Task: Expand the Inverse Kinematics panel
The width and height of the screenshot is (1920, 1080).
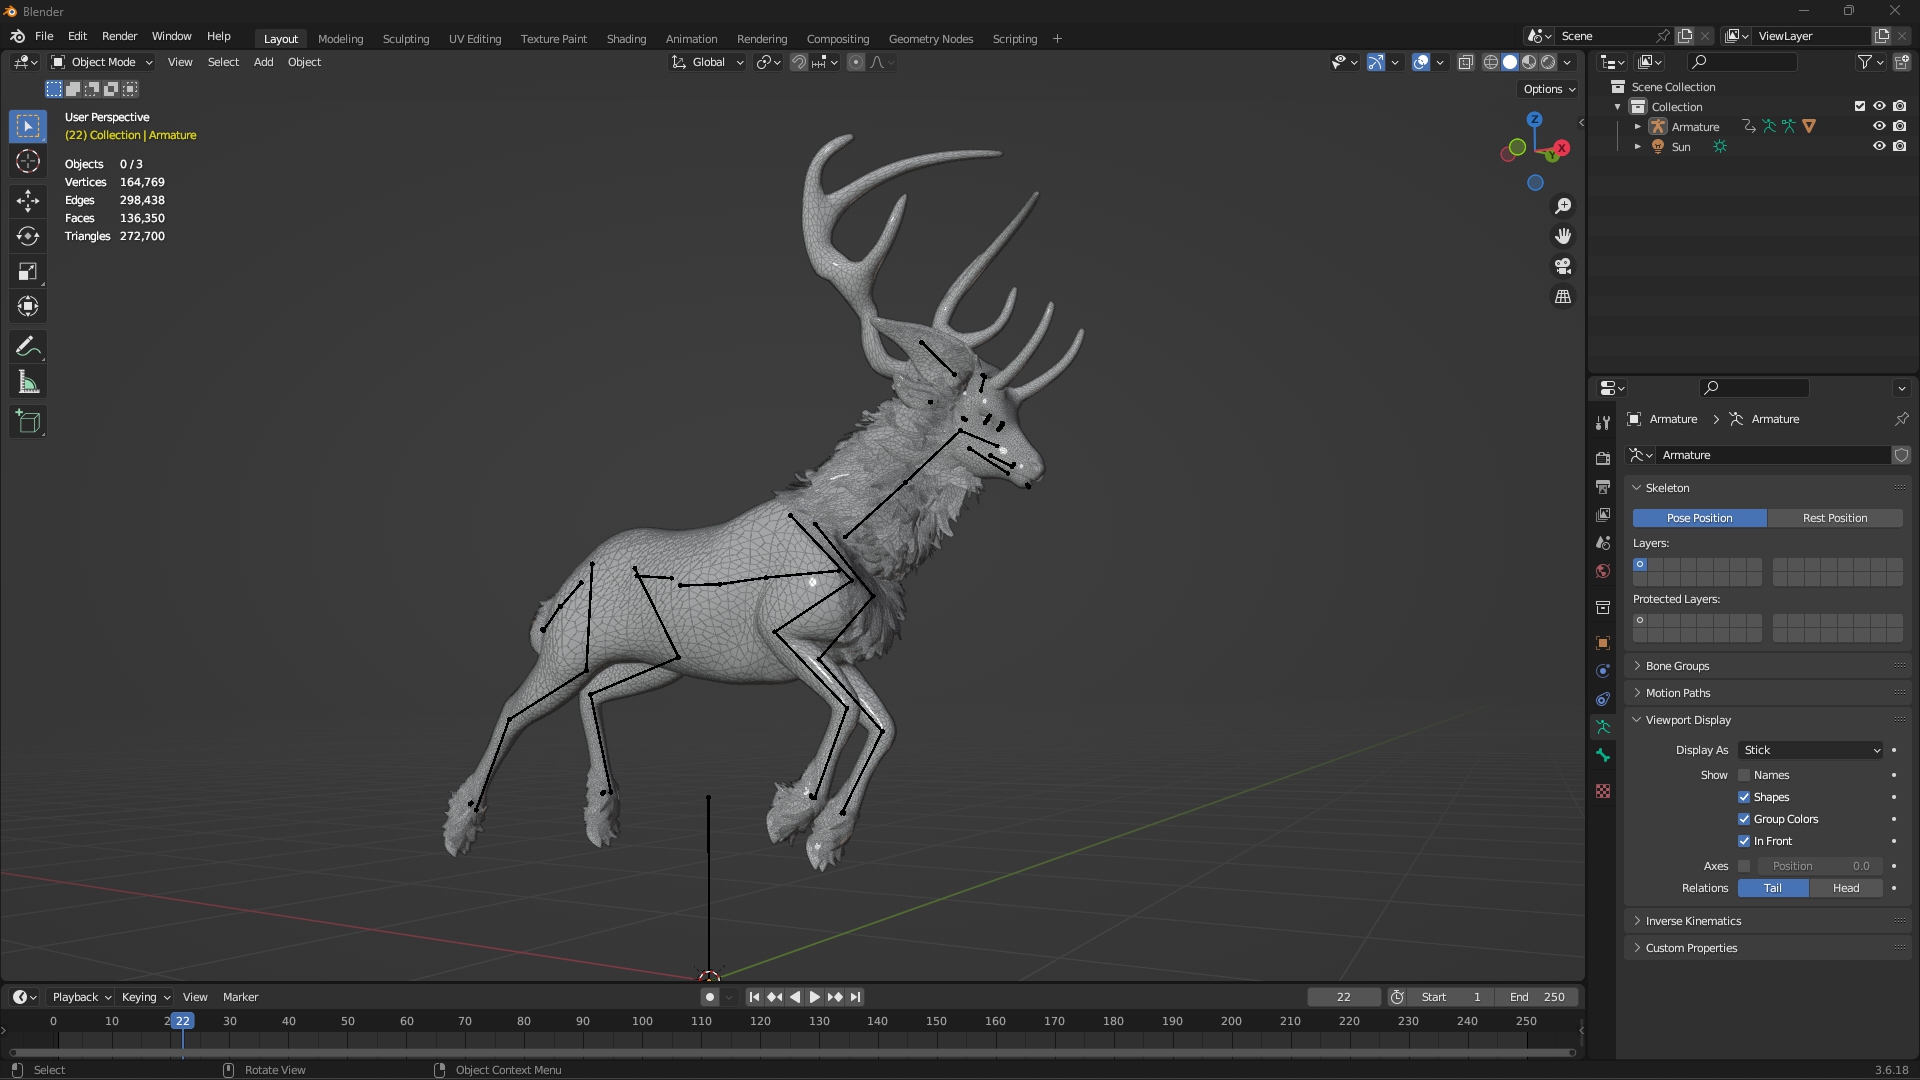Action: (x=1693, y=921)
